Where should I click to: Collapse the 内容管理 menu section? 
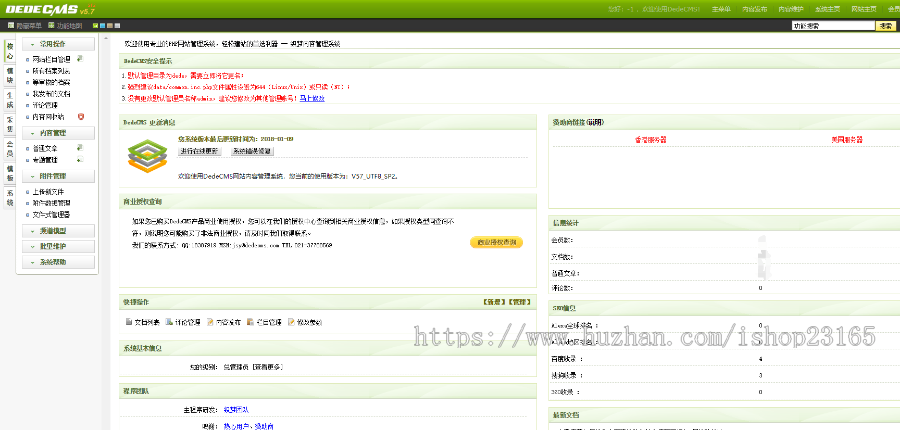59,133
